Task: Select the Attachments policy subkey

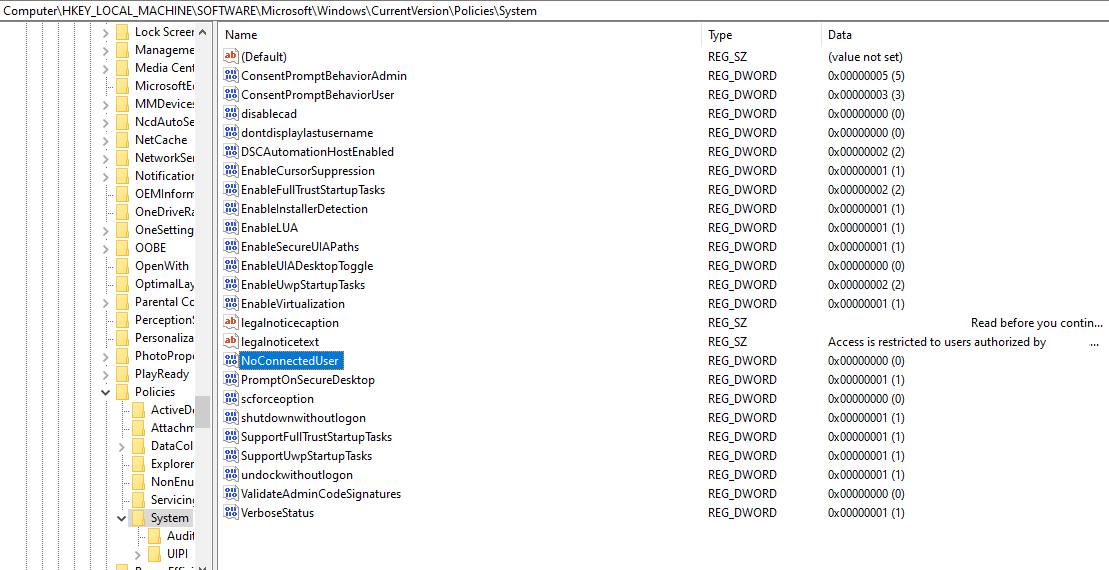Action: [172, 428]
